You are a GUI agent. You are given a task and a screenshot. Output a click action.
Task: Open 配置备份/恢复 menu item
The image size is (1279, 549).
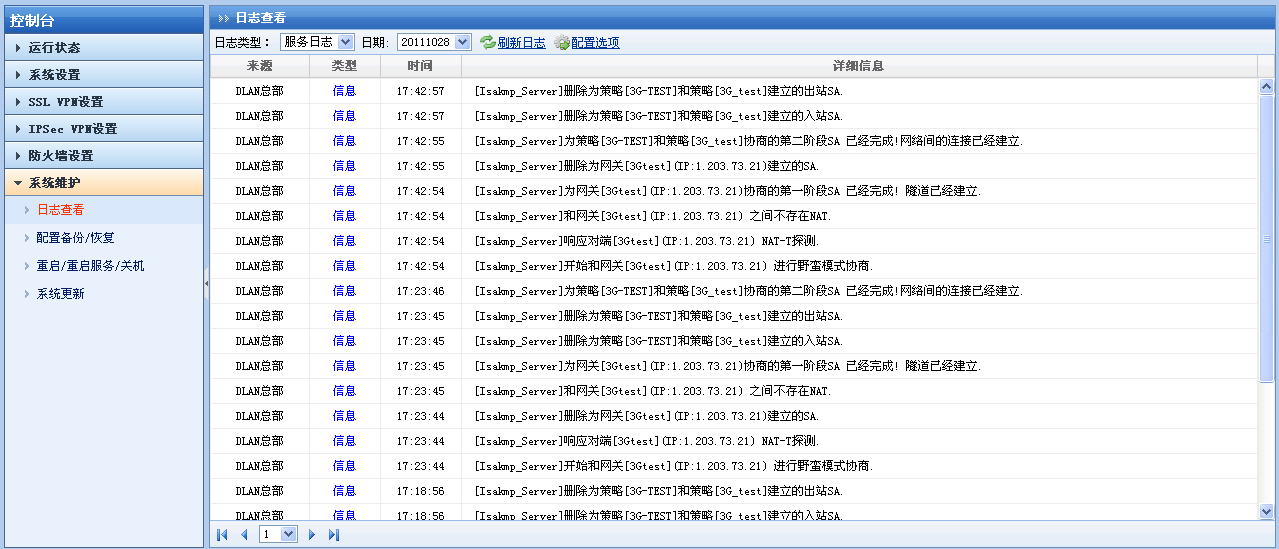point(75,238)
